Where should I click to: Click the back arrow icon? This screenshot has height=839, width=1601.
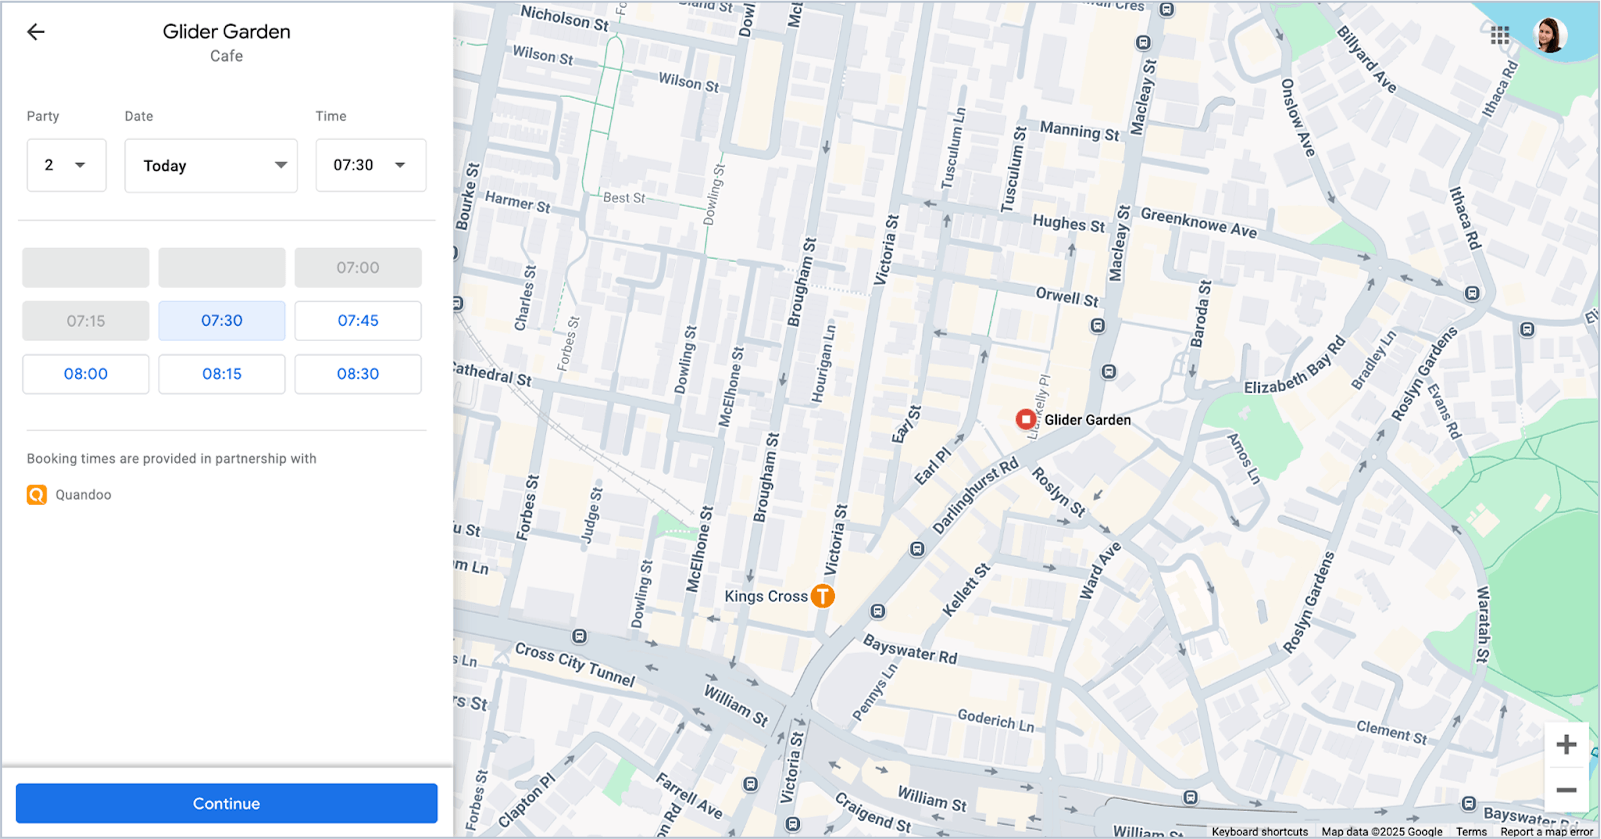(x=36, y=32)
